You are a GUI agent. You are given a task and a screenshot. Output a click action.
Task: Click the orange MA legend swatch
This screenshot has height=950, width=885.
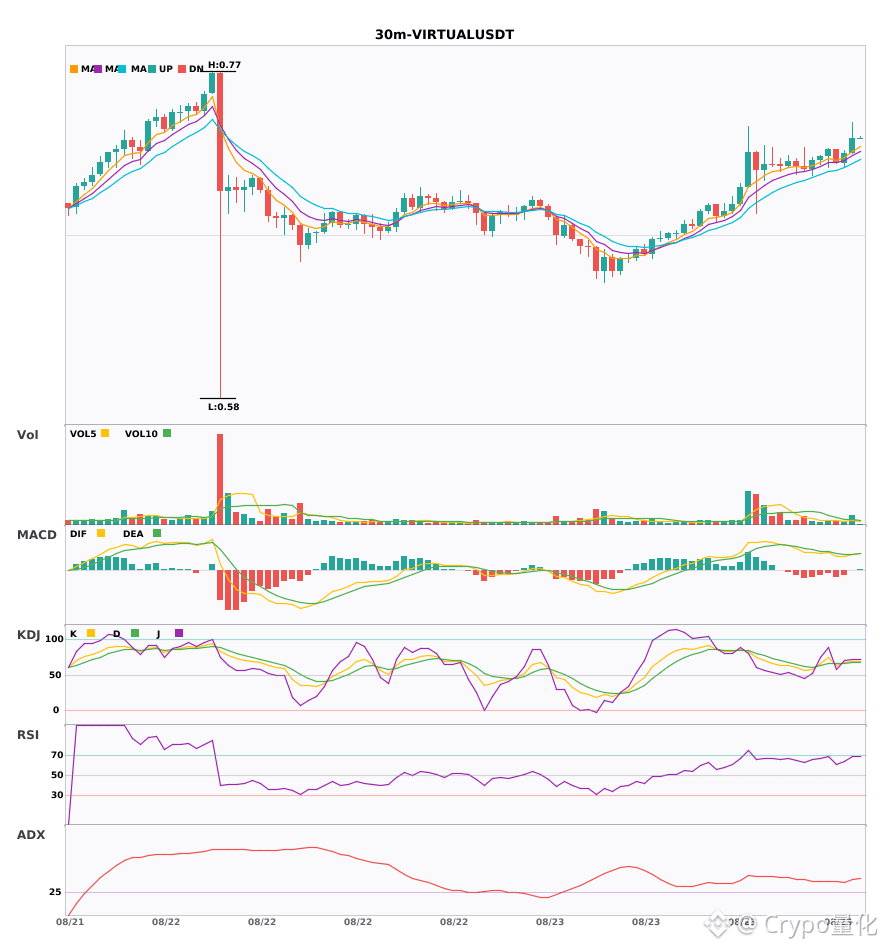[74, 69]
